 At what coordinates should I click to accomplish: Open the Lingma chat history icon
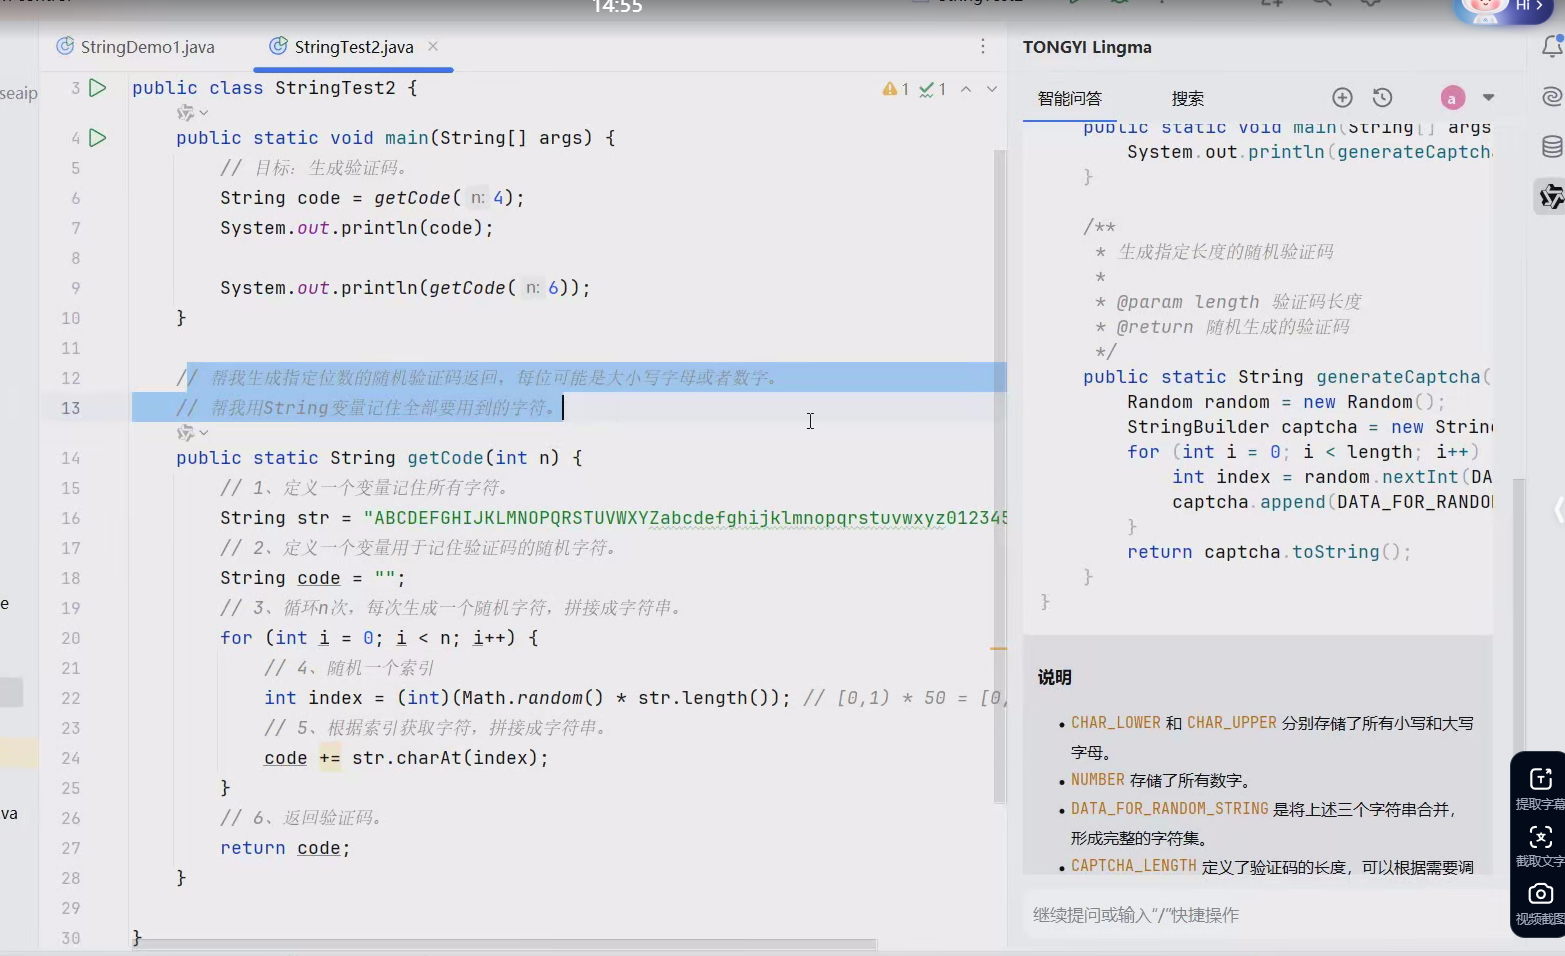1382,97
